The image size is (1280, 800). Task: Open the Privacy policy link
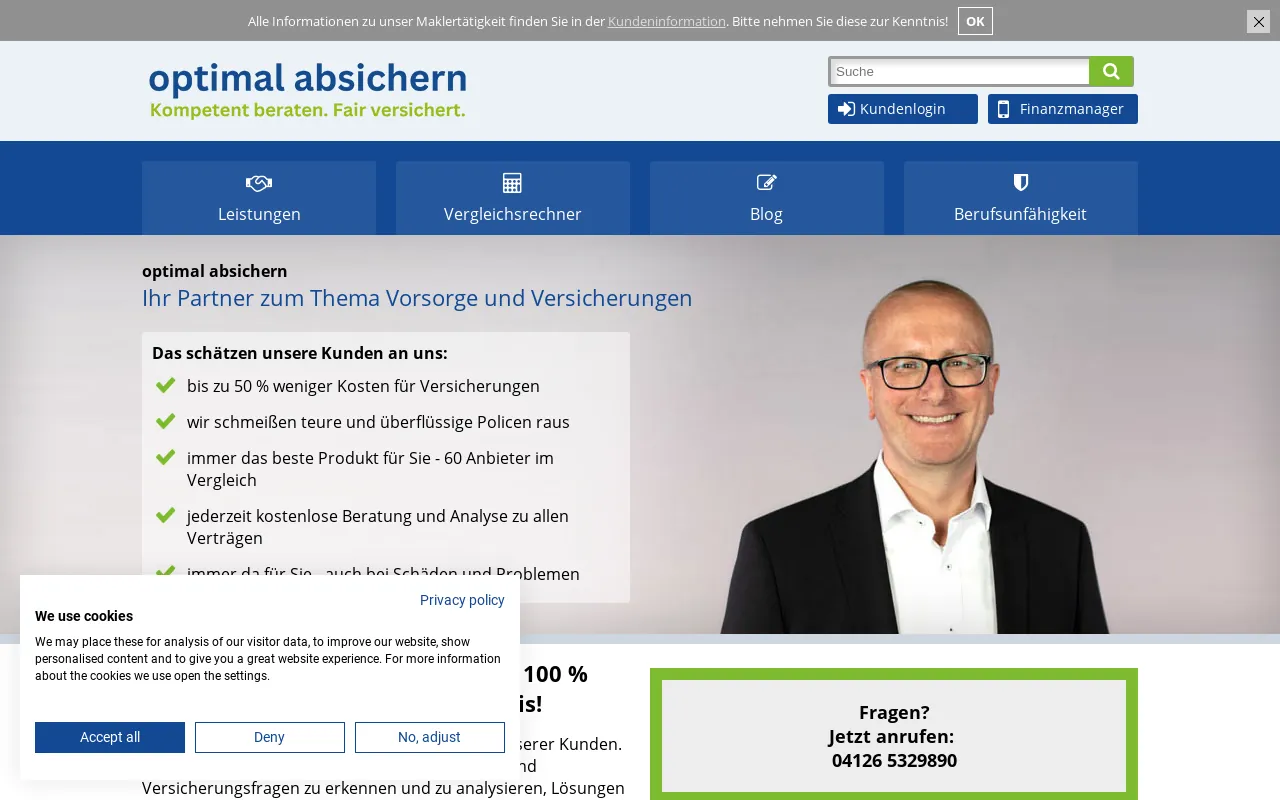(x=462, y=600)
